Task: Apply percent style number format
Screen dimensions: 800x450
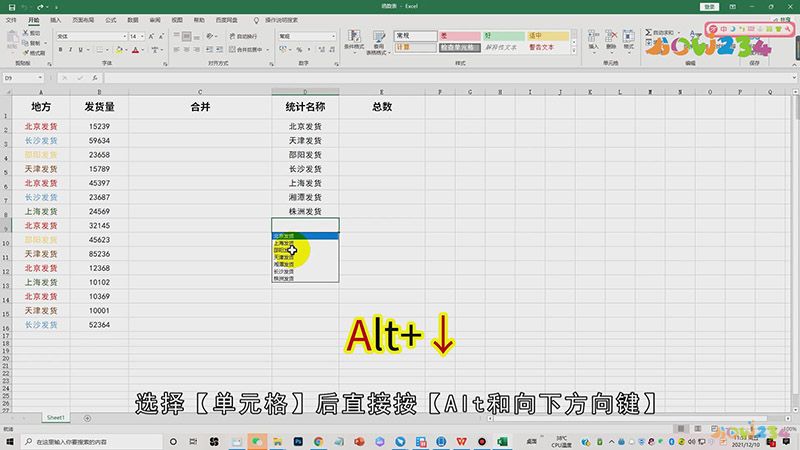Action: 299,49
